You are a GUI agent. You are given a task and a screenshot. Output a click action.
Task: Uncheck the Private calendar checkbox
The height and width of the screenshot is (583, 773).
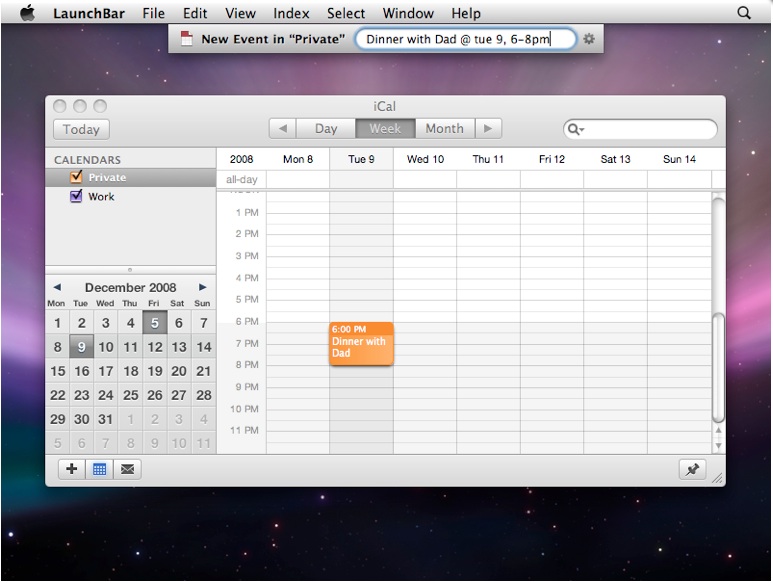[x=76, y=177]
